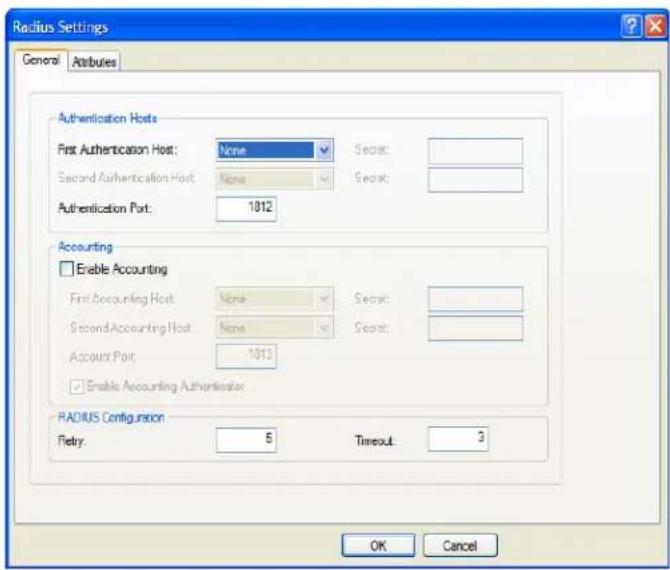
Task: Toggle the Enable Accounting Authenticator checkbox
Action: pos(77,387)
